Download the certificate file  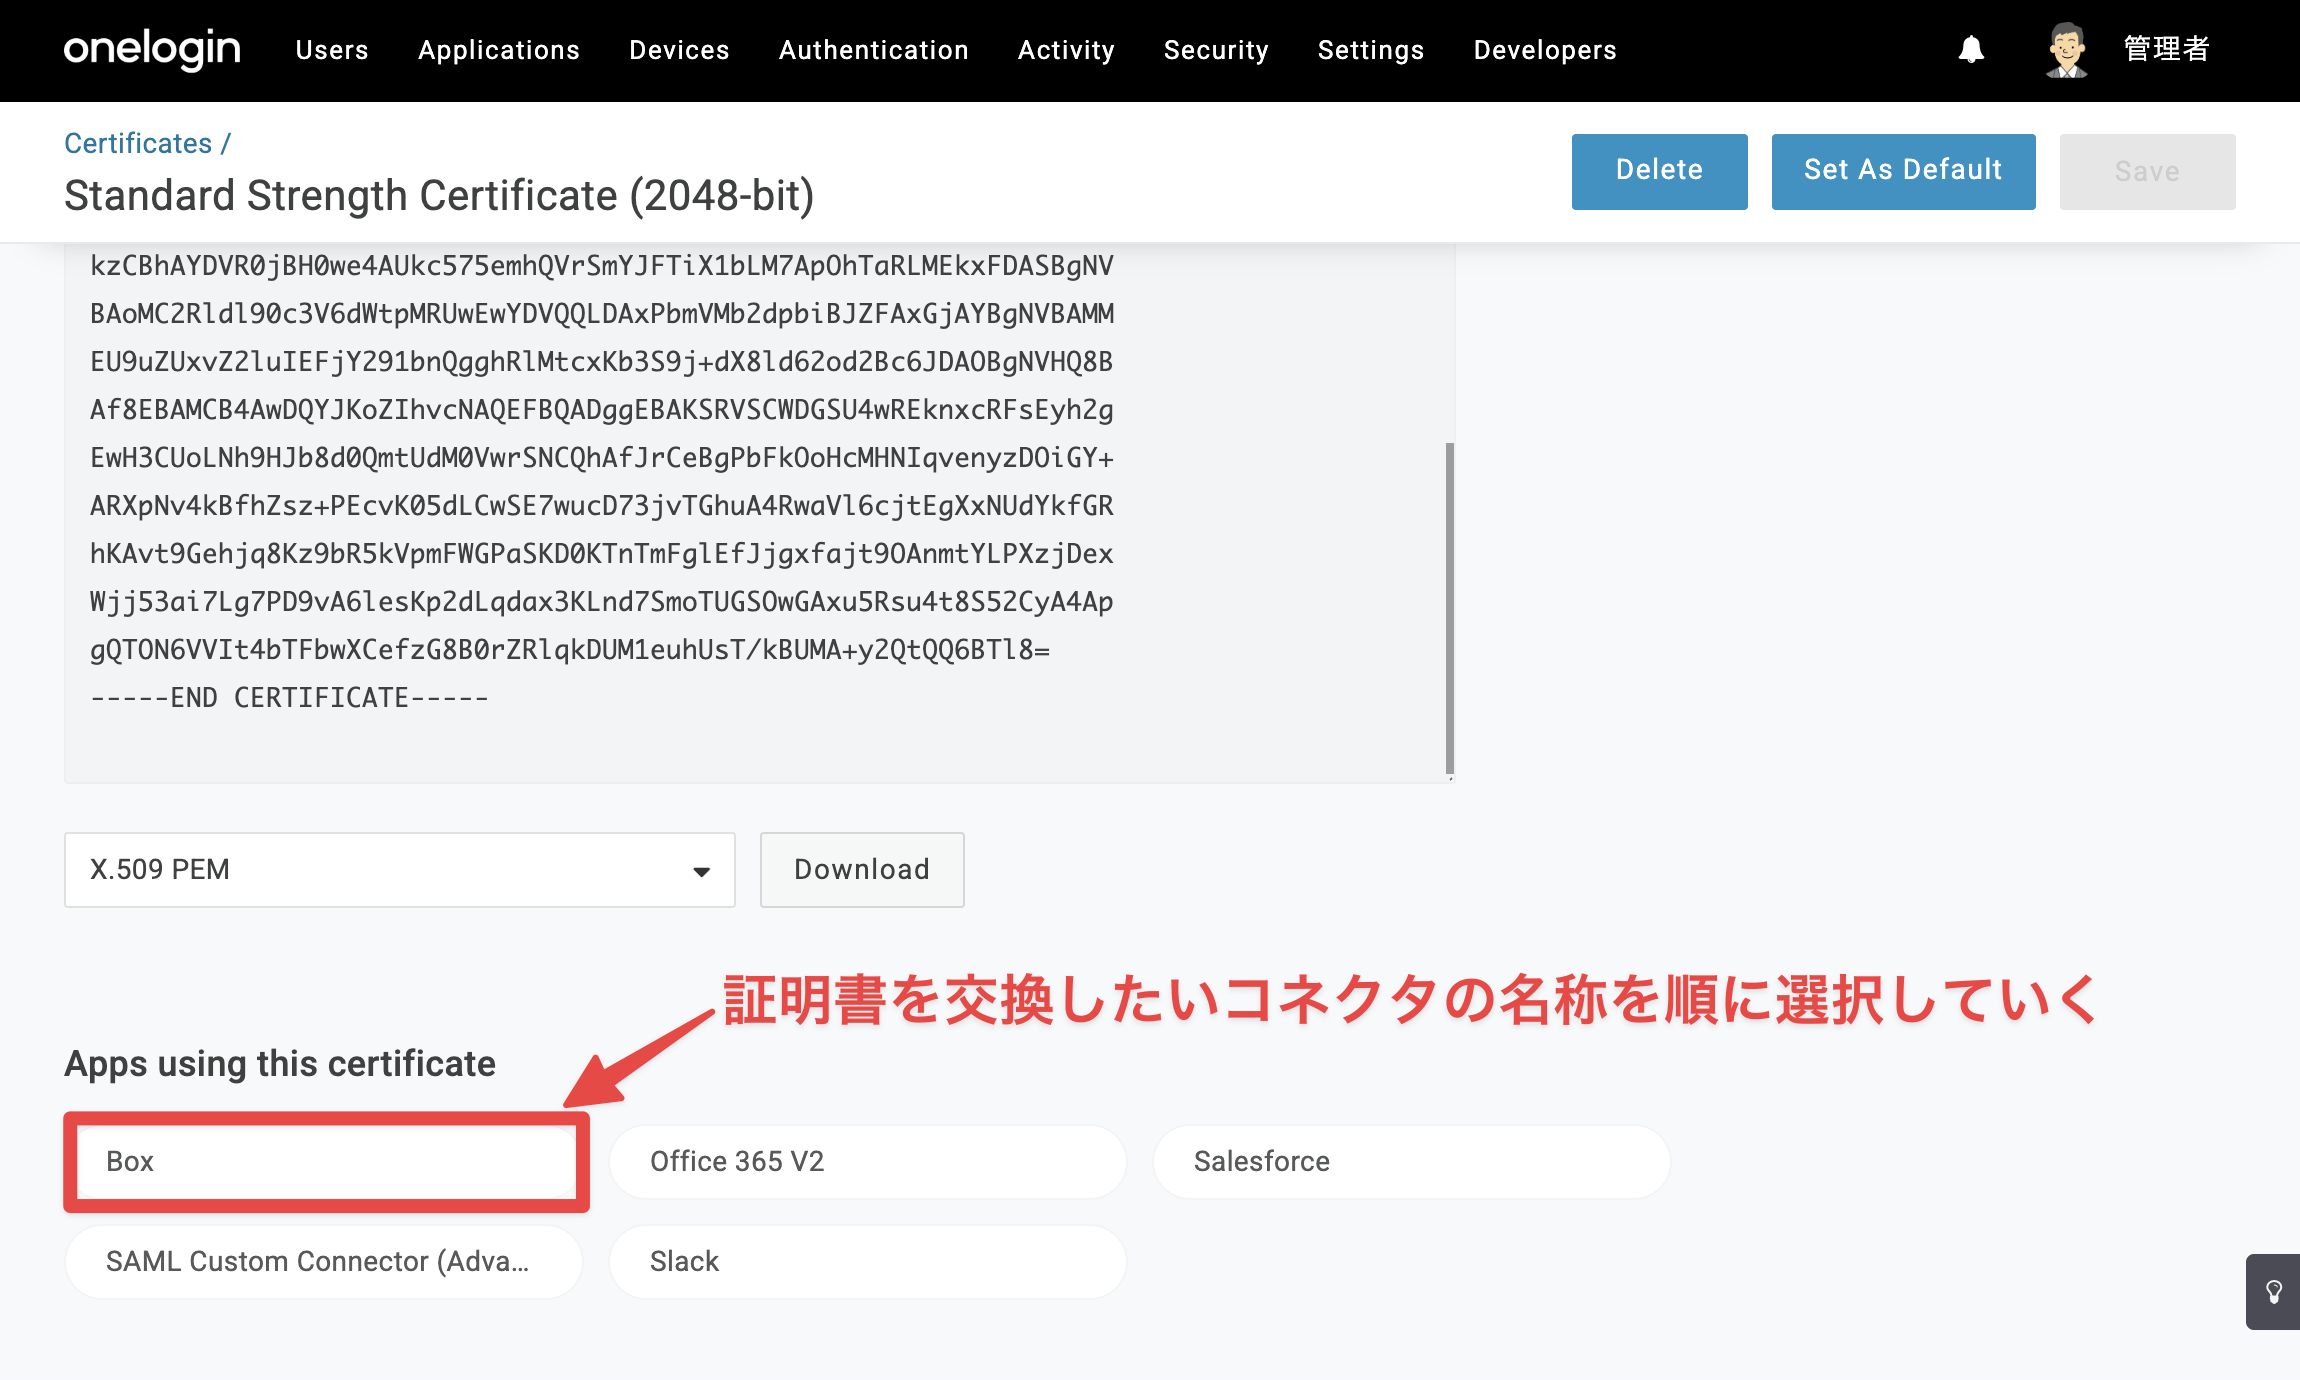coord(862,870)
